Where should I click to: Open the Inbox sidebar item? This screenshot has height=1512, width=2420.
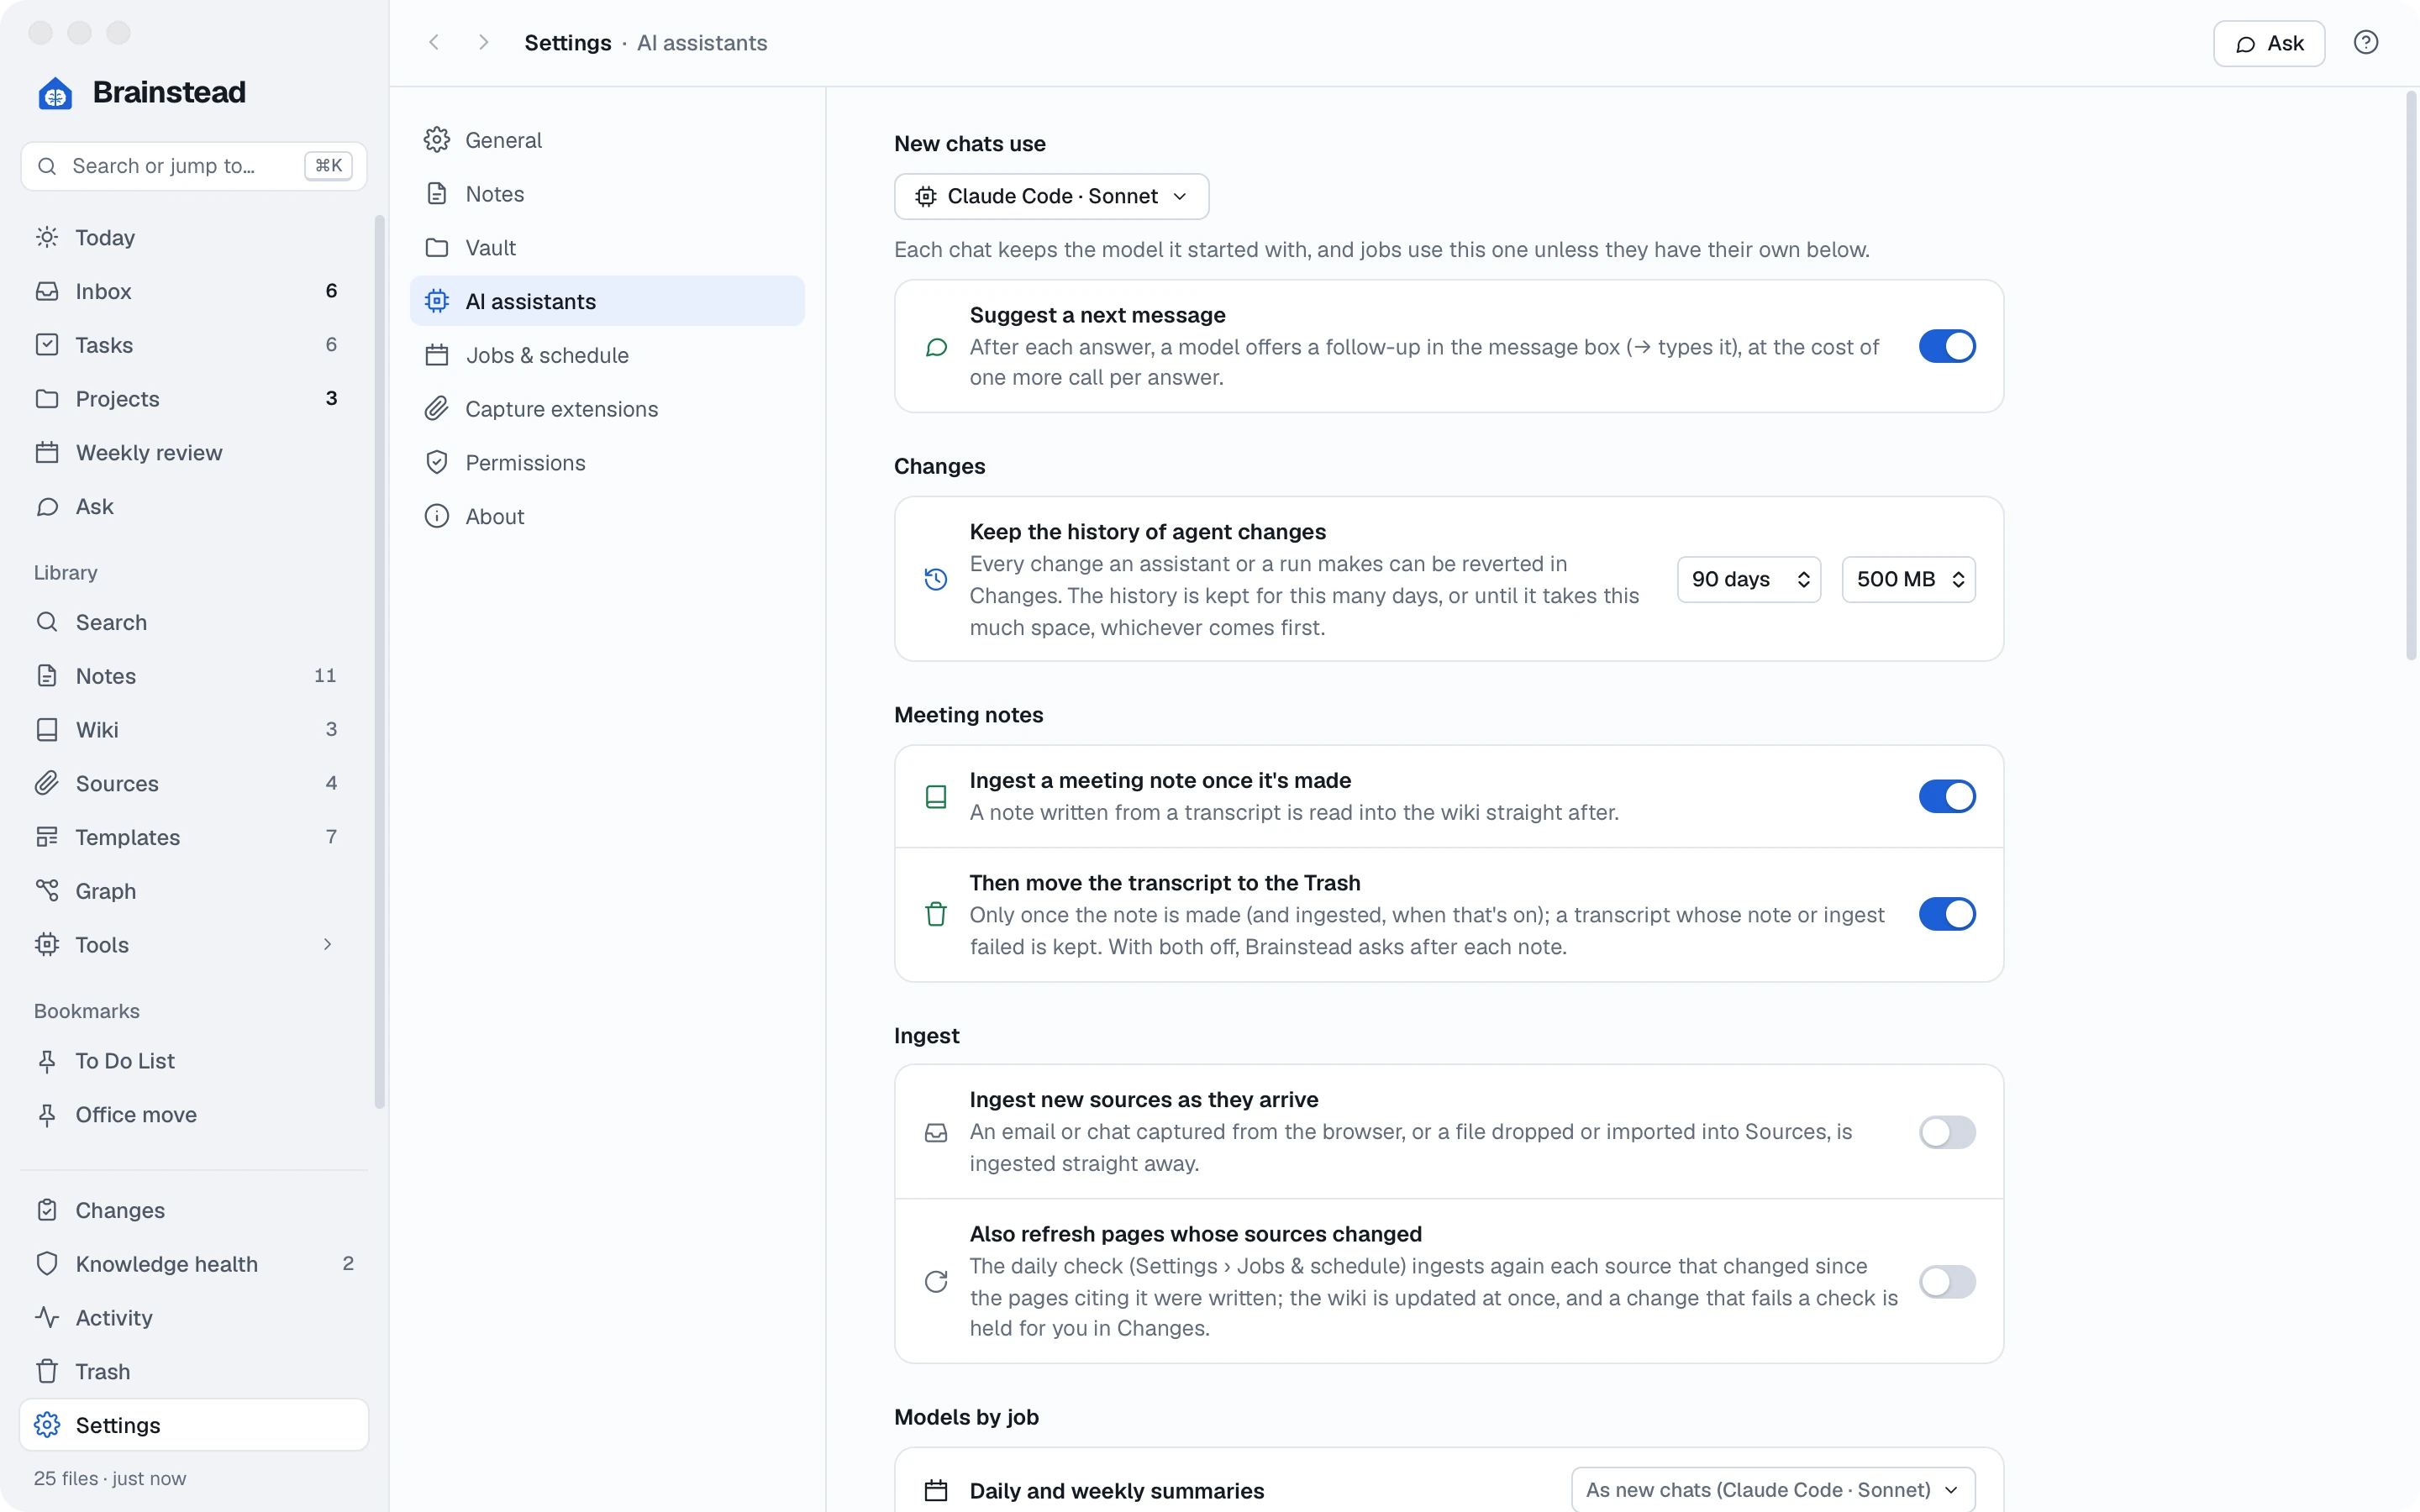coord(193,291)
